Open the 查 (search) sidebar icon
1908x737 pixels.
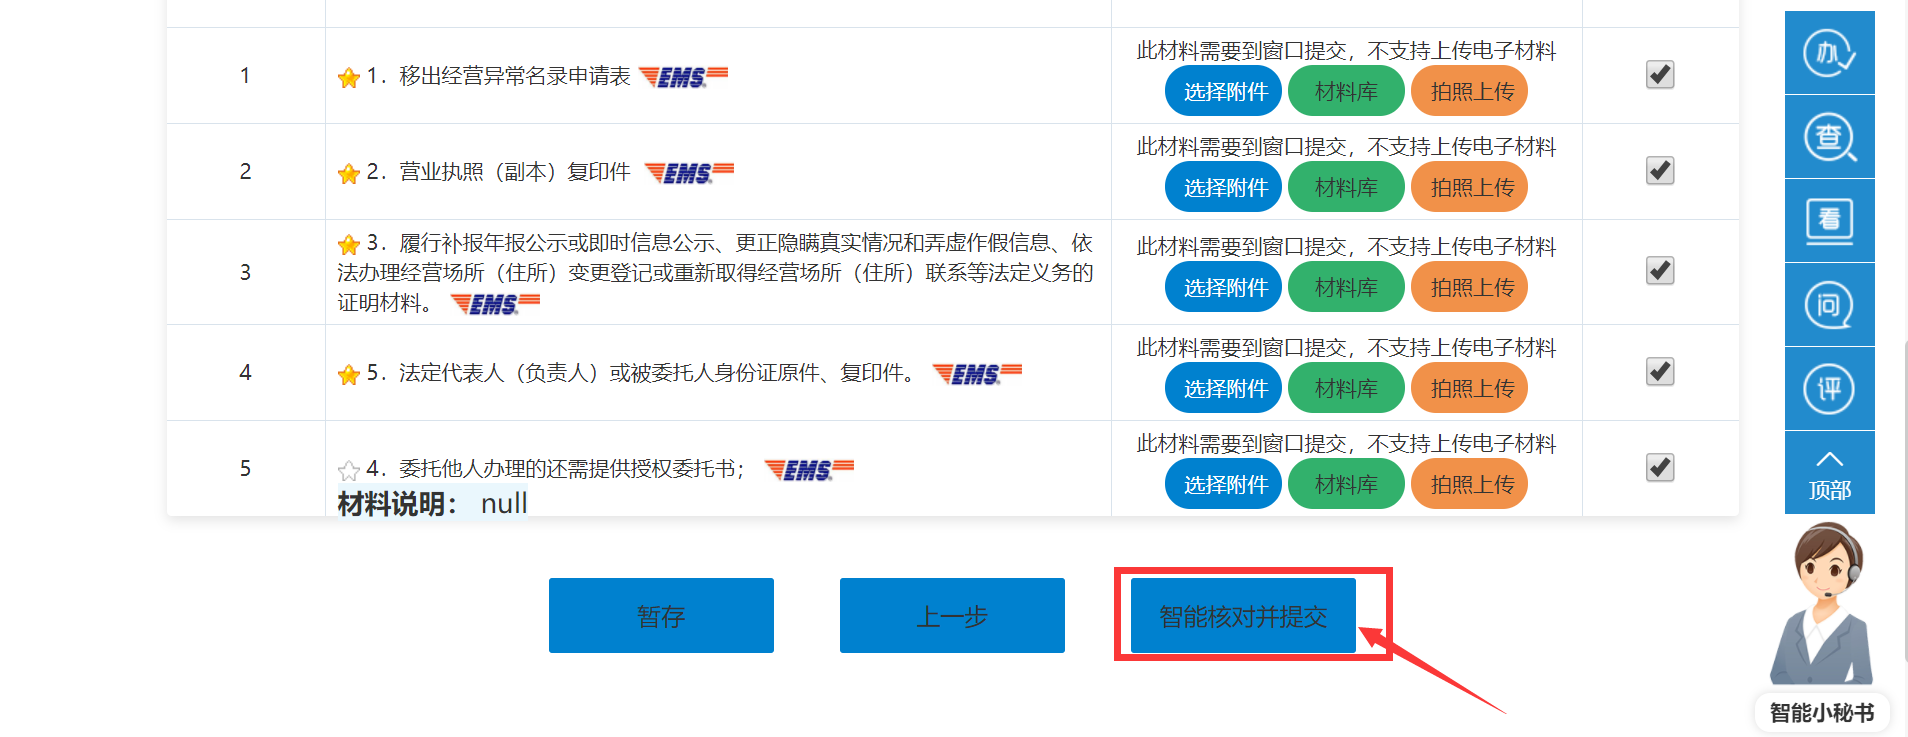pos(1829,137)
